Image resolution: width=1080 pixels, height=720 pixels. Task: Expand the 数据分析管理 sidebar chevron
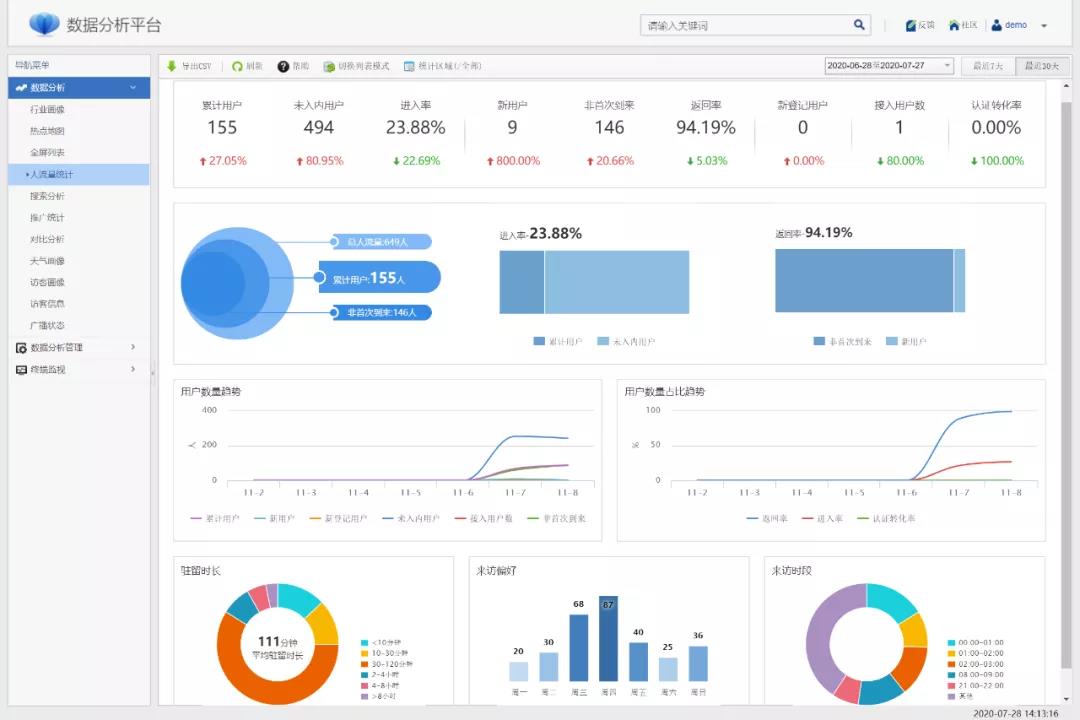click(133, 347)
